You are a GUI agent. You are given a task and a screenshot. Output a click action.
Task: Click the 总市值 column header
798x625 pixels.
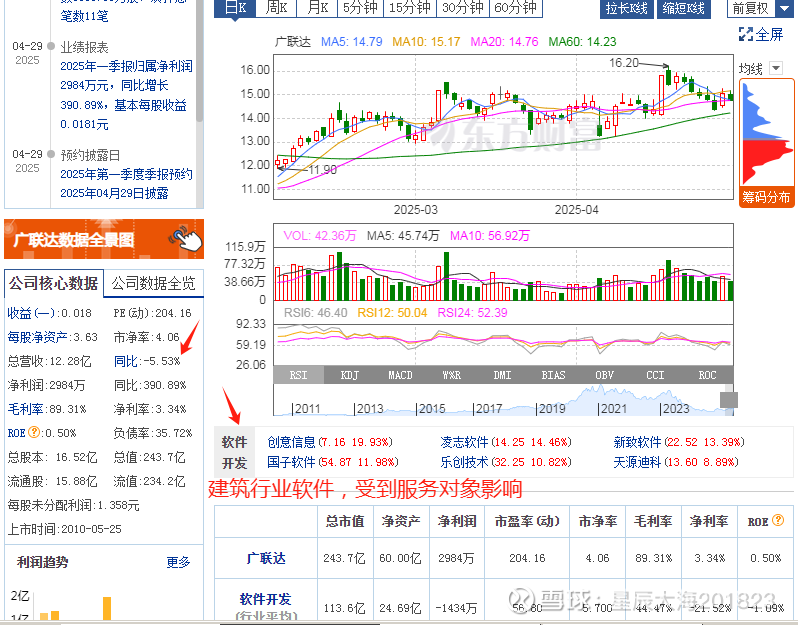(x=345, y=521)
